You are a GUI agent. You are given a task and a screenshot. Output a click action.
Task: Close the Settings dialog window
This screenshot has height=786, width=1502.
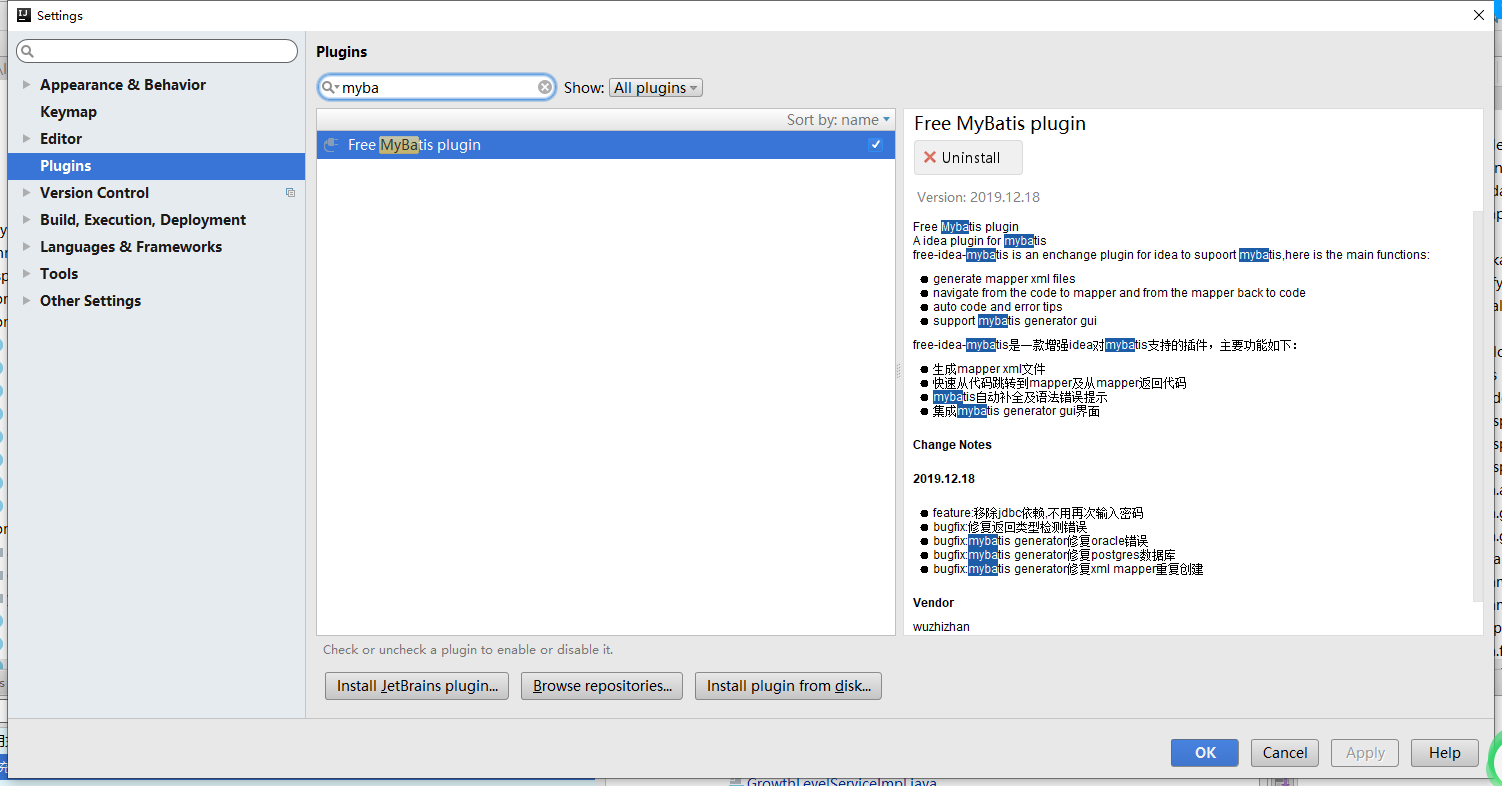pos(1479,15)
